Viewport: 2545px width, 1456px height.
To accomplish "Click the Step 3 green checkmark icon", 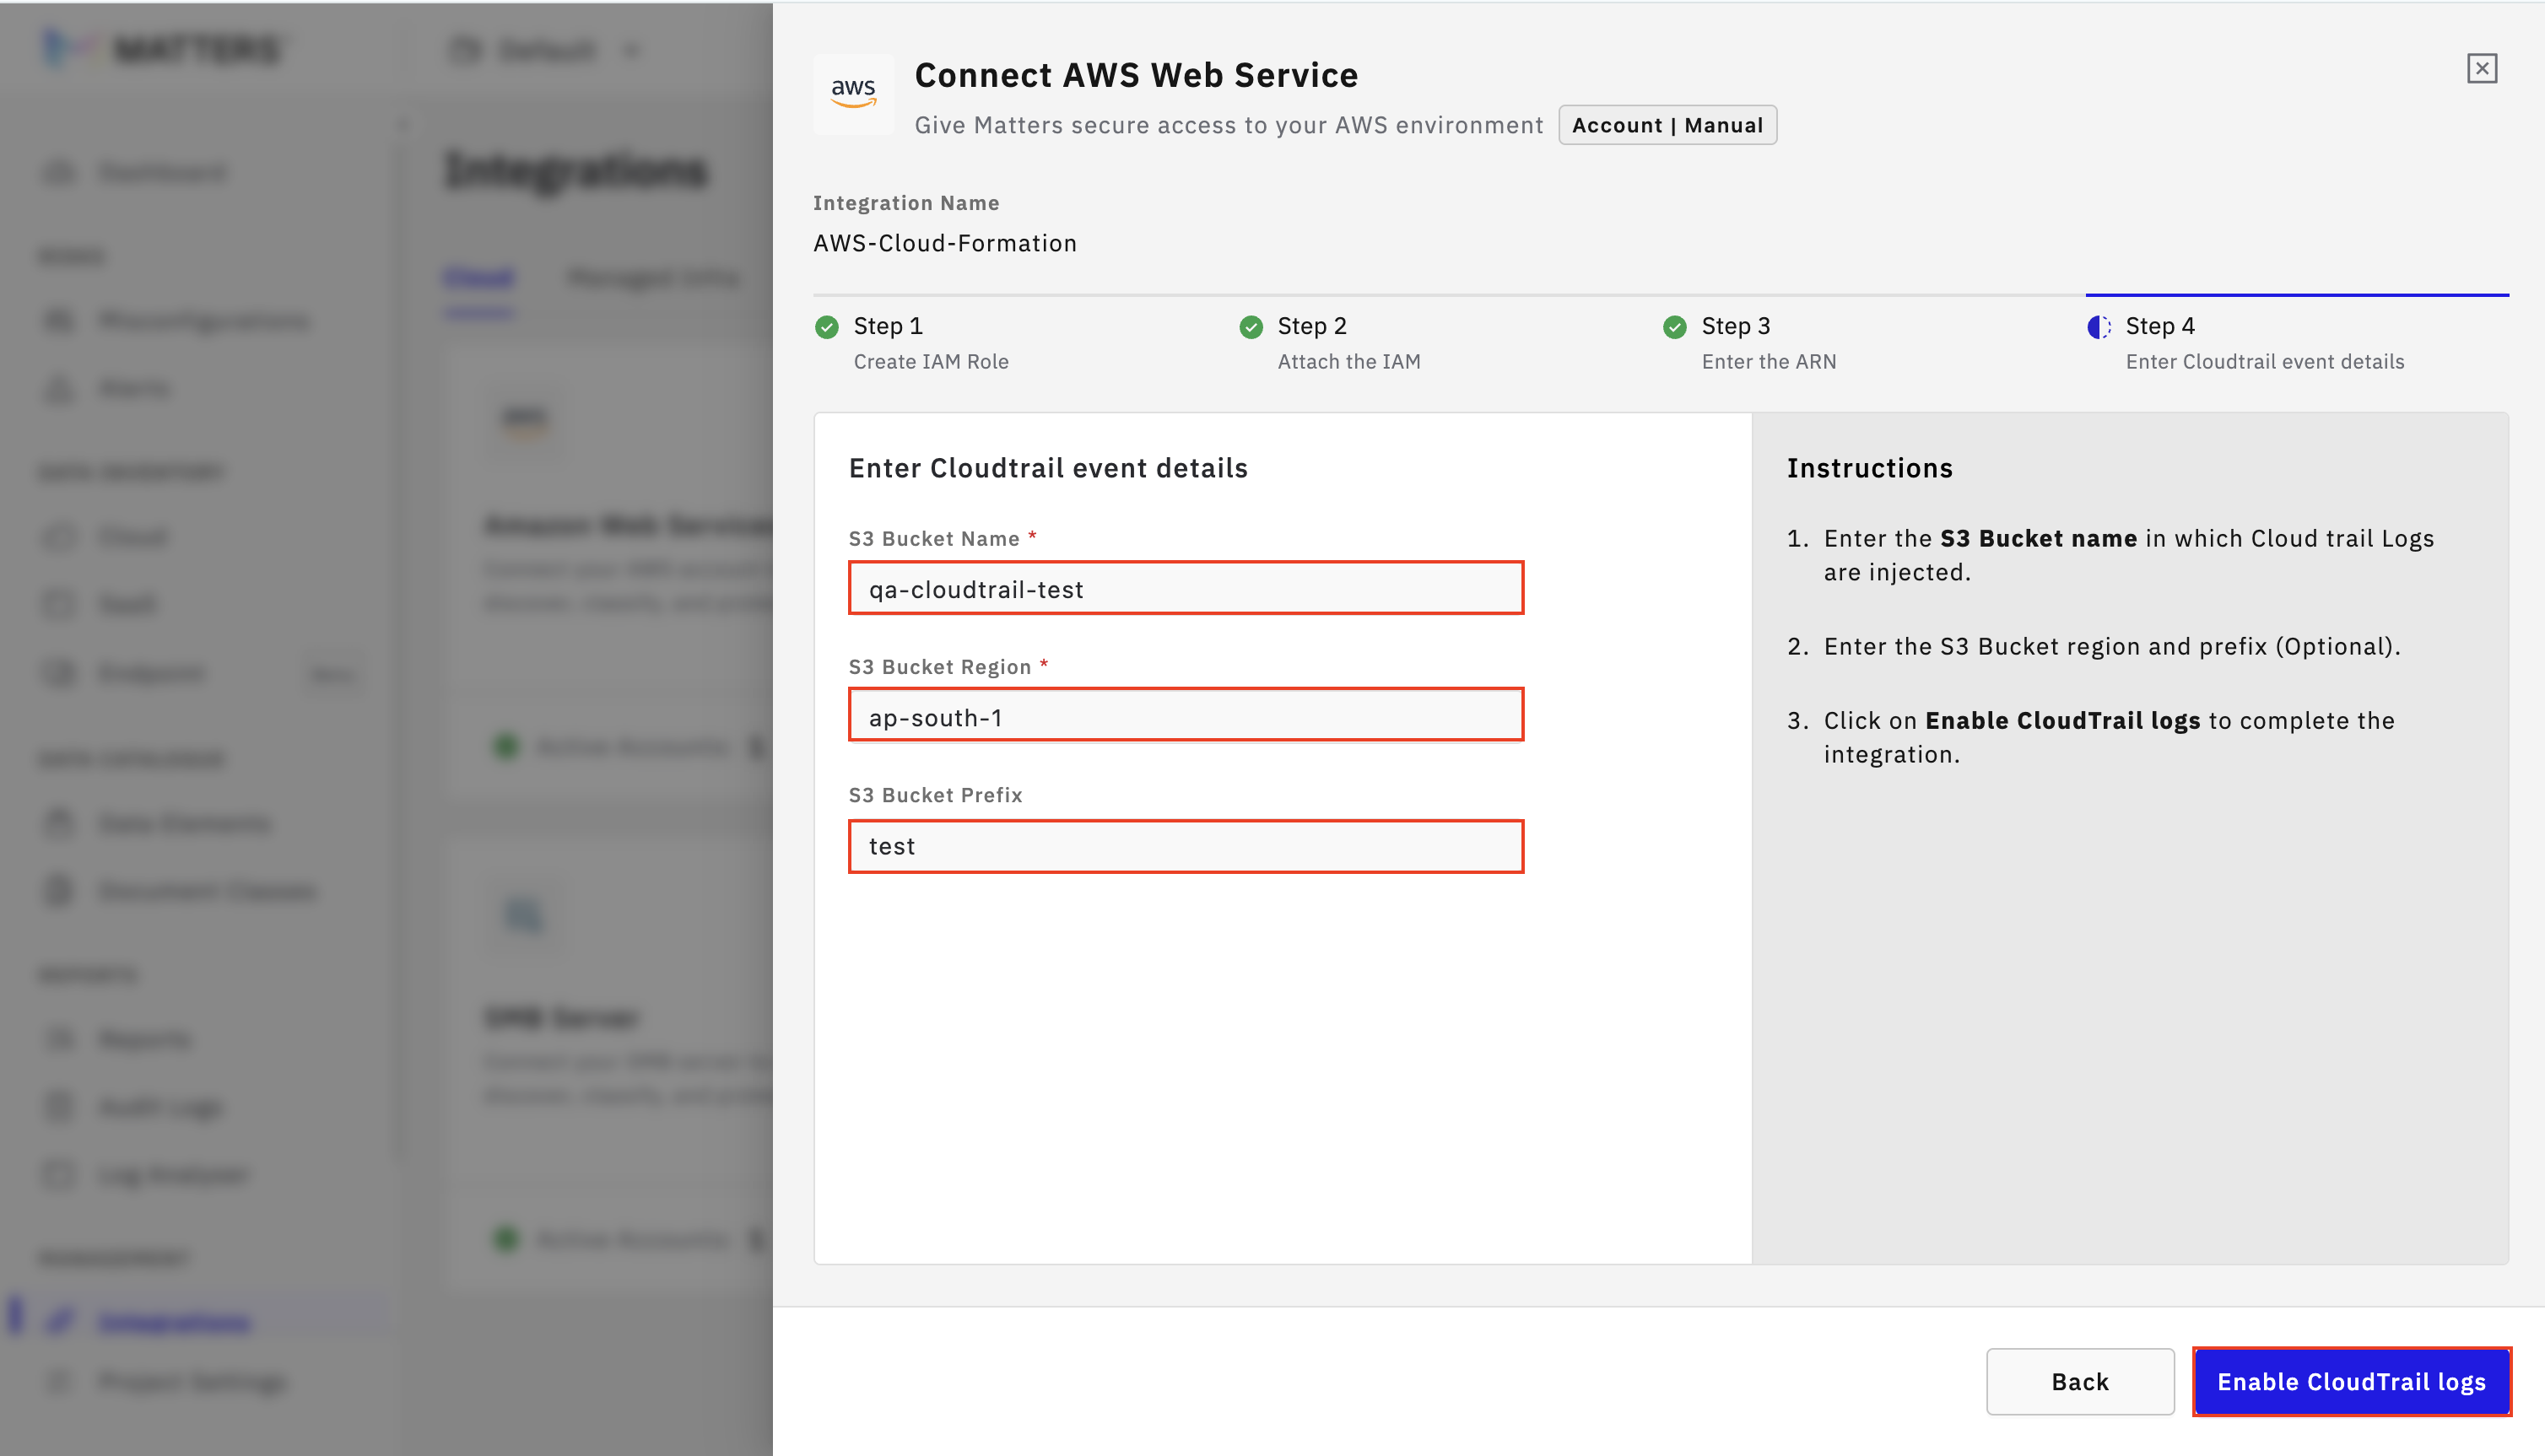I will tap(1675, 327).
